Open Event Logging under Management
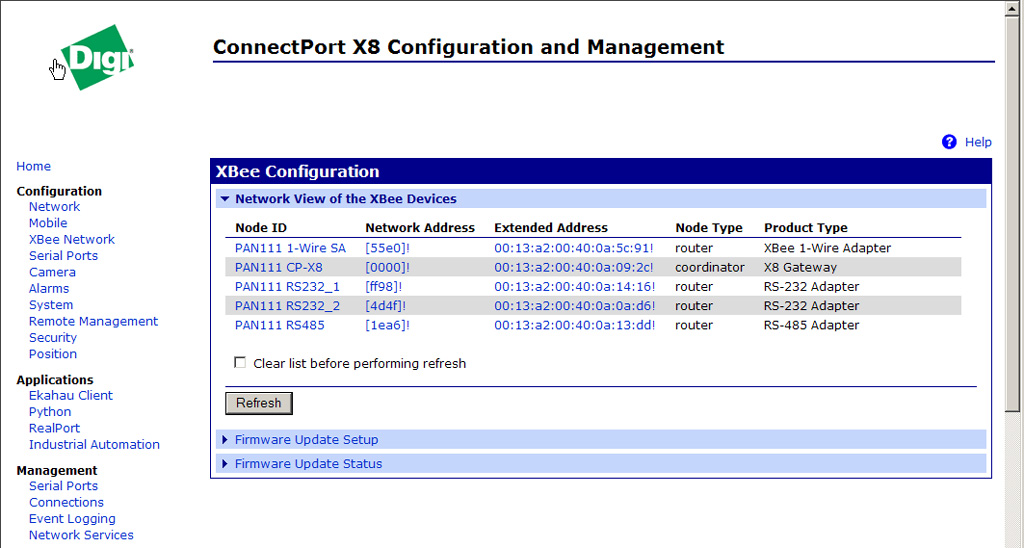Image resolution: width=1024 pixels, height=548 pixels. pyautogui.click(x=72, y=519)
